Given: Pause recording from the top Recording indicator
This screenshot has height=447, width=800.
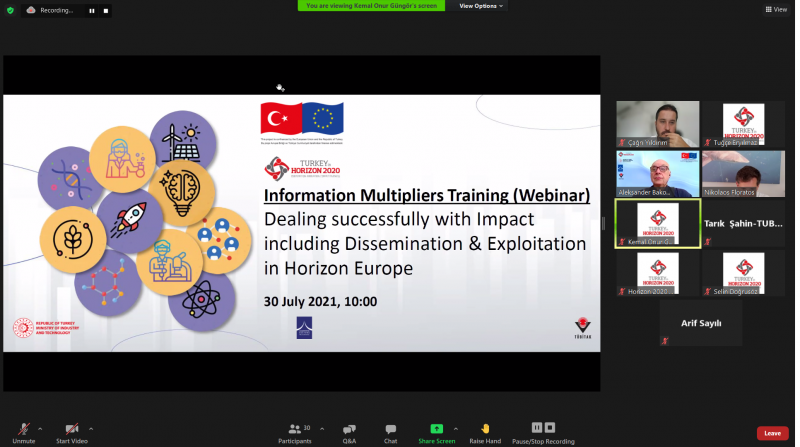Looking at the screenshot, I should pyautogui.click(x=92, y=11).
